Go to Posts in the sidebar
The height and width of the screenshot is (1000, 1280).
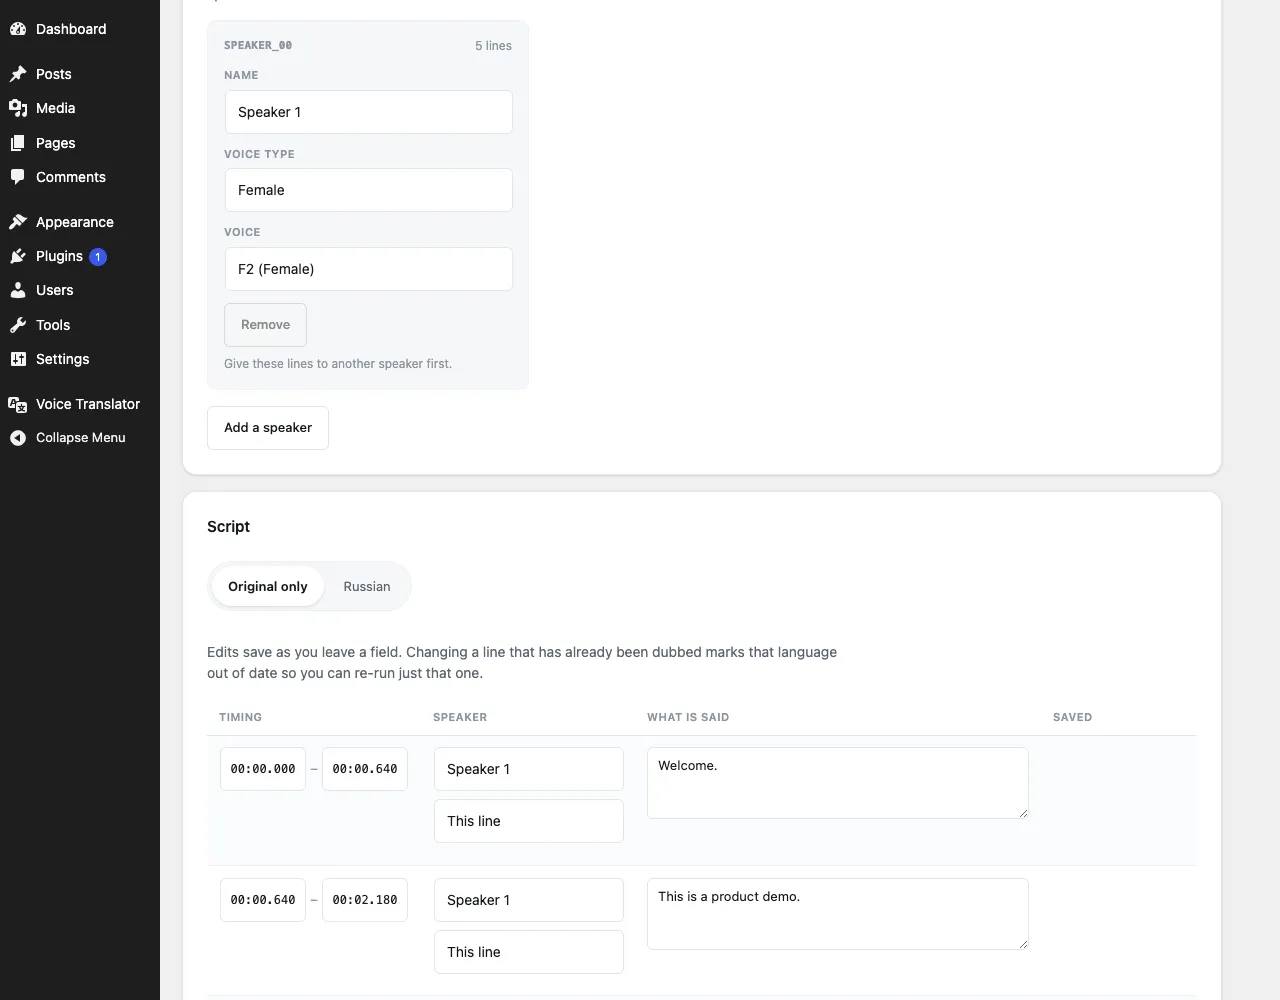point(80,74)
